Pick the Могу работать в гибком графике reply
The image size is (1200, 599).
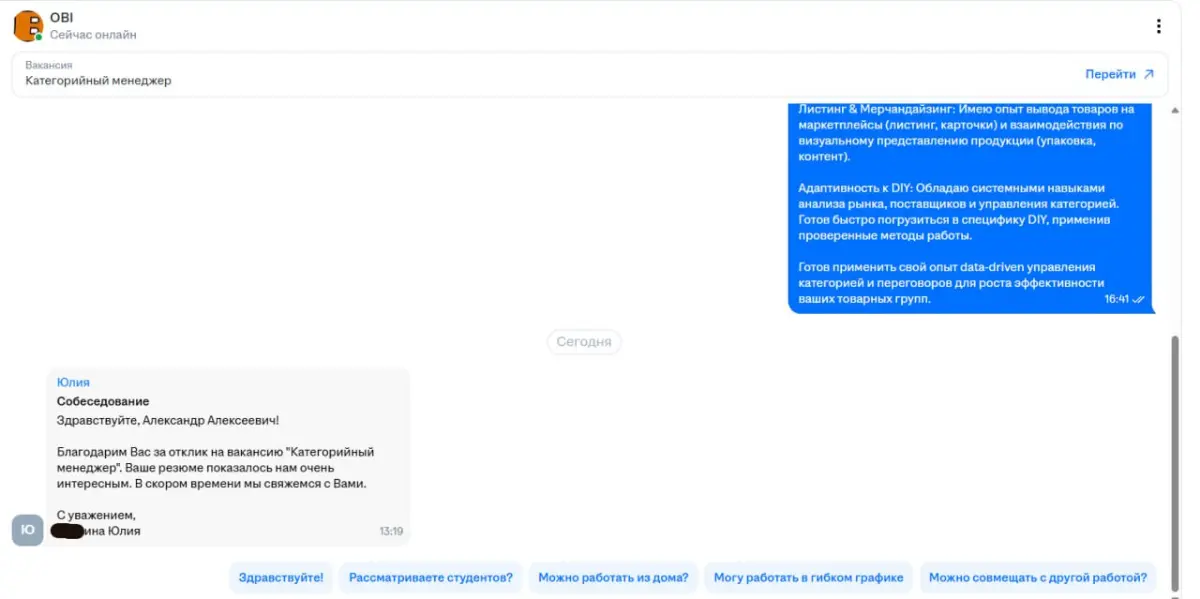pyautogui.click(x=808, y=577)
